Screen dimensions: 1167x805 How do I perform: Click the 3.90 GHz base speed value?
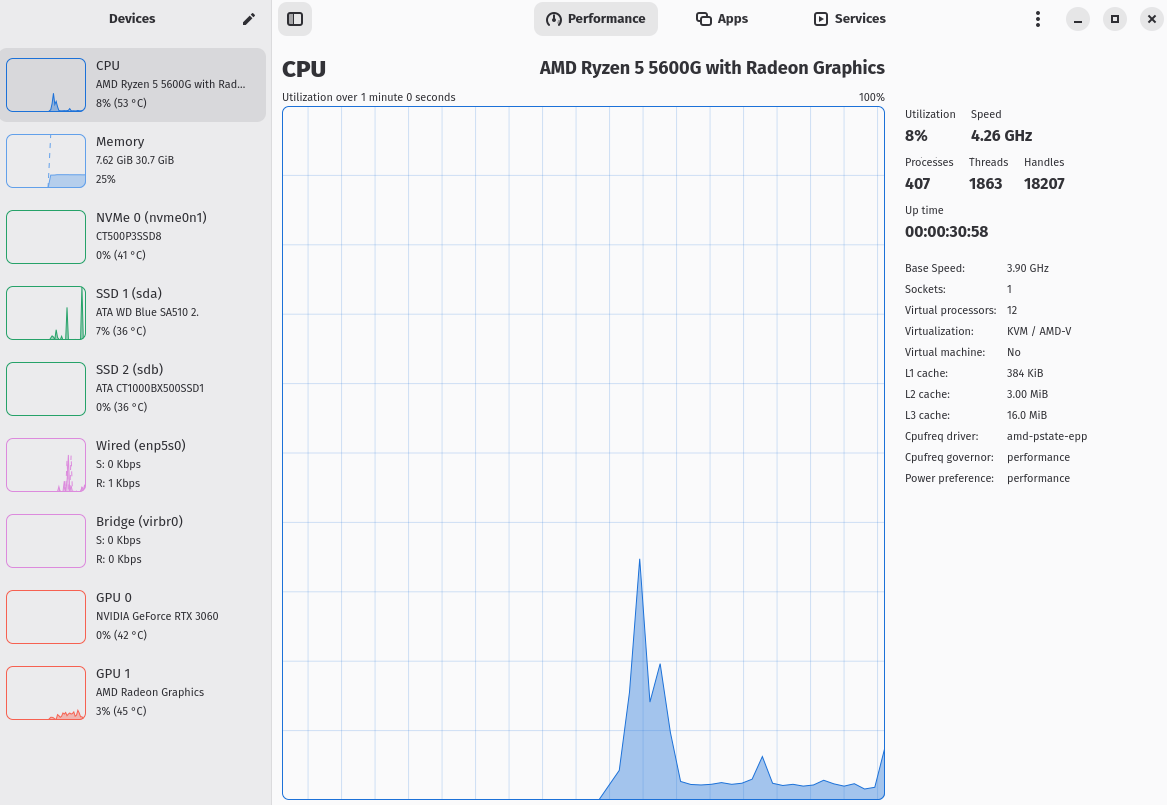[1028, 268]
